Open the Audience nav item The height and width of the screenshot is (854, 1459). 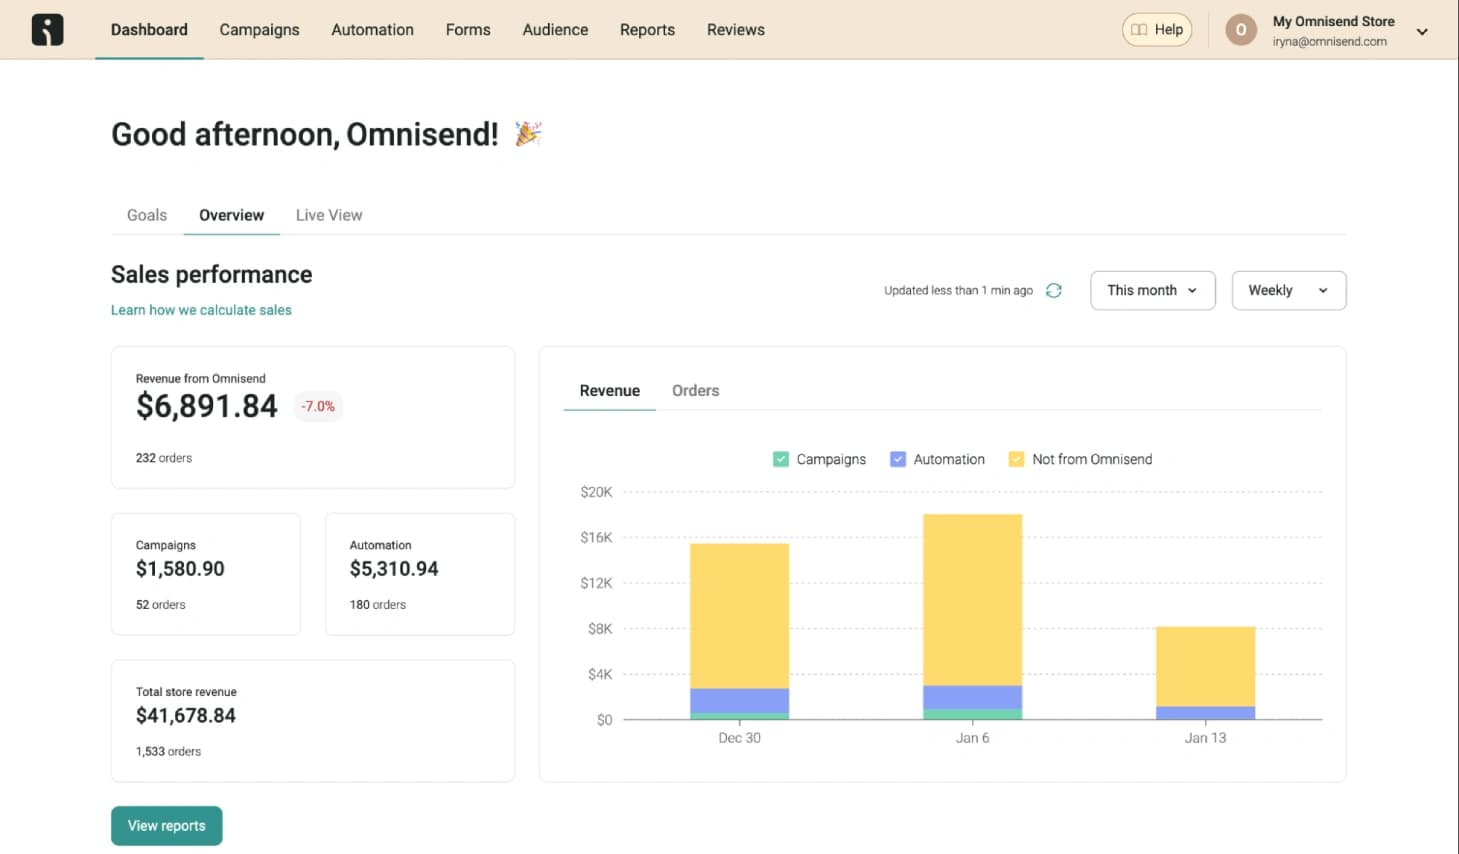555,30
